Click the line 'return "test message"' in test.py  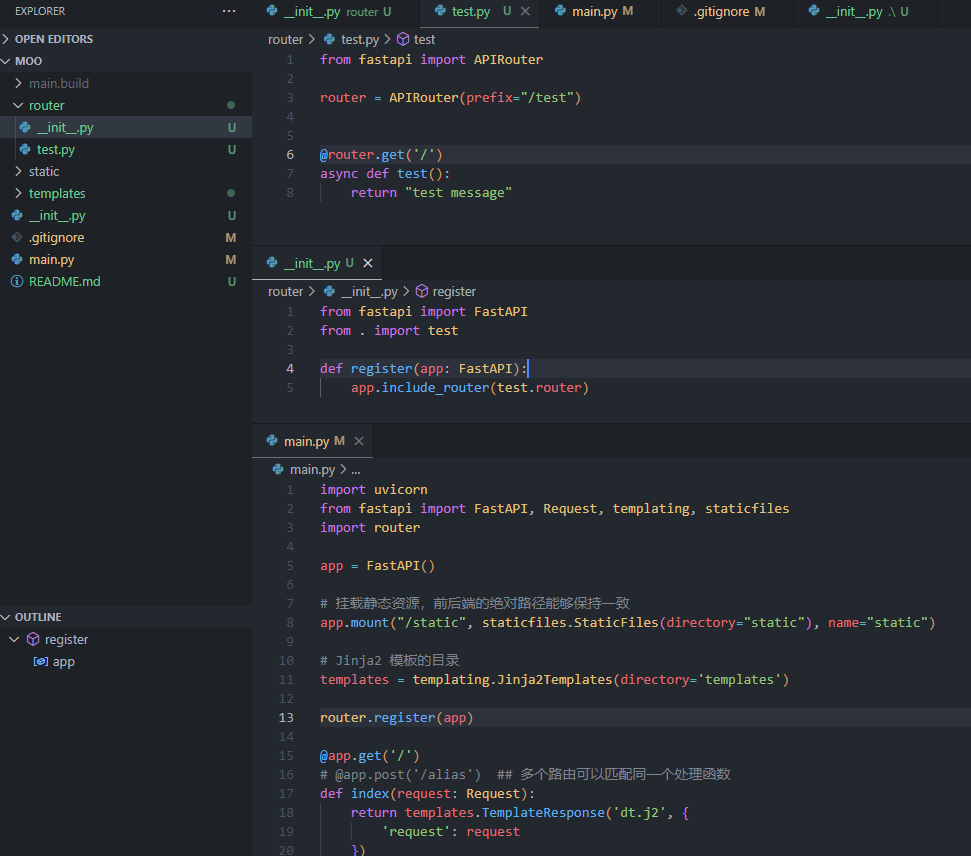431,193
